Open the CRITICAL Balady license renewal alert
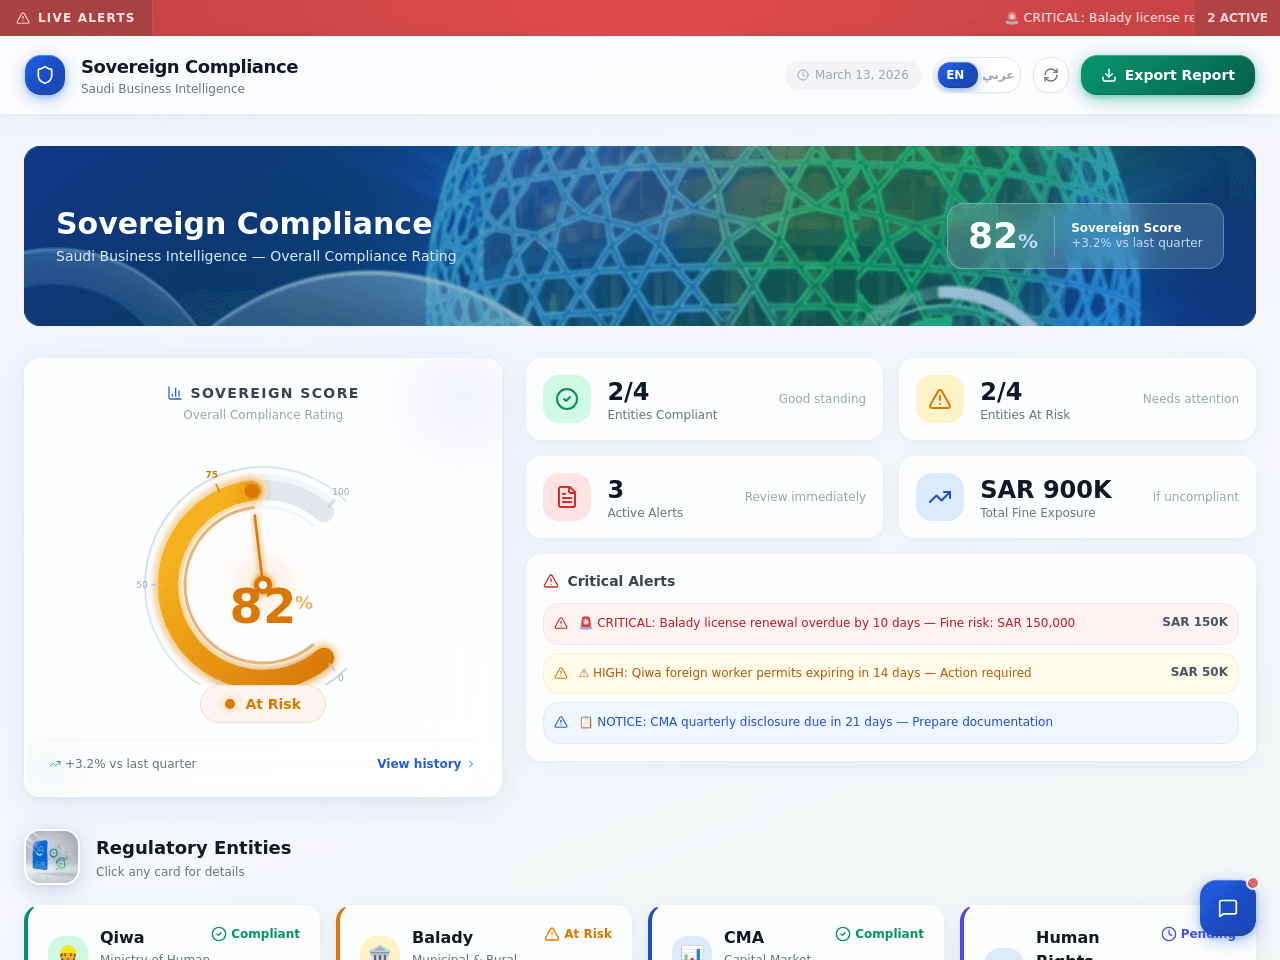This screenshot has height=960, width=1280. (x=891, y=623)
